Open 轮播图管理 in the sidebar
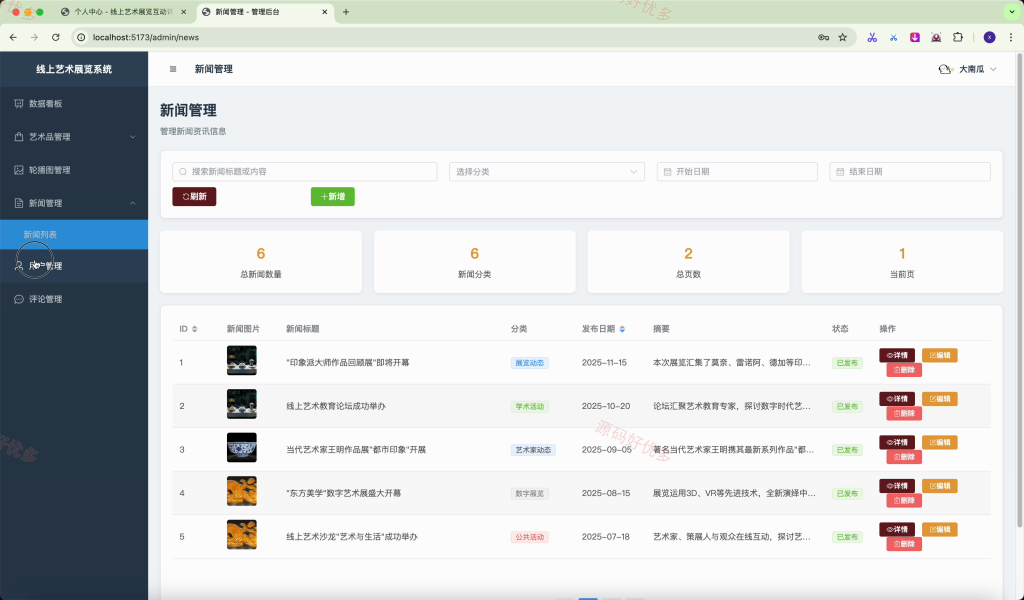1024x600 pixels. tap(74, 170)
